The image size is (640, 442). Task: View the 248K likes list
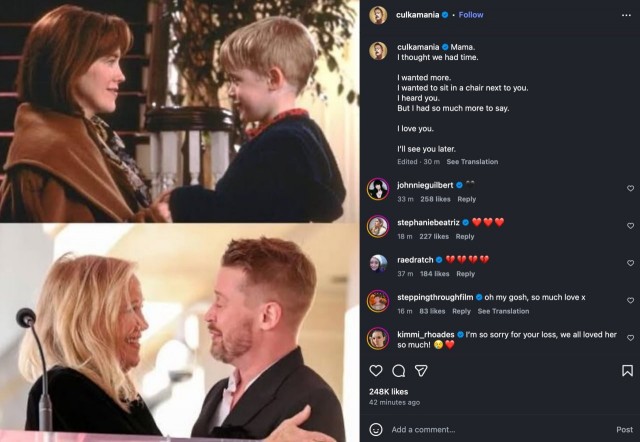[390, 391]
